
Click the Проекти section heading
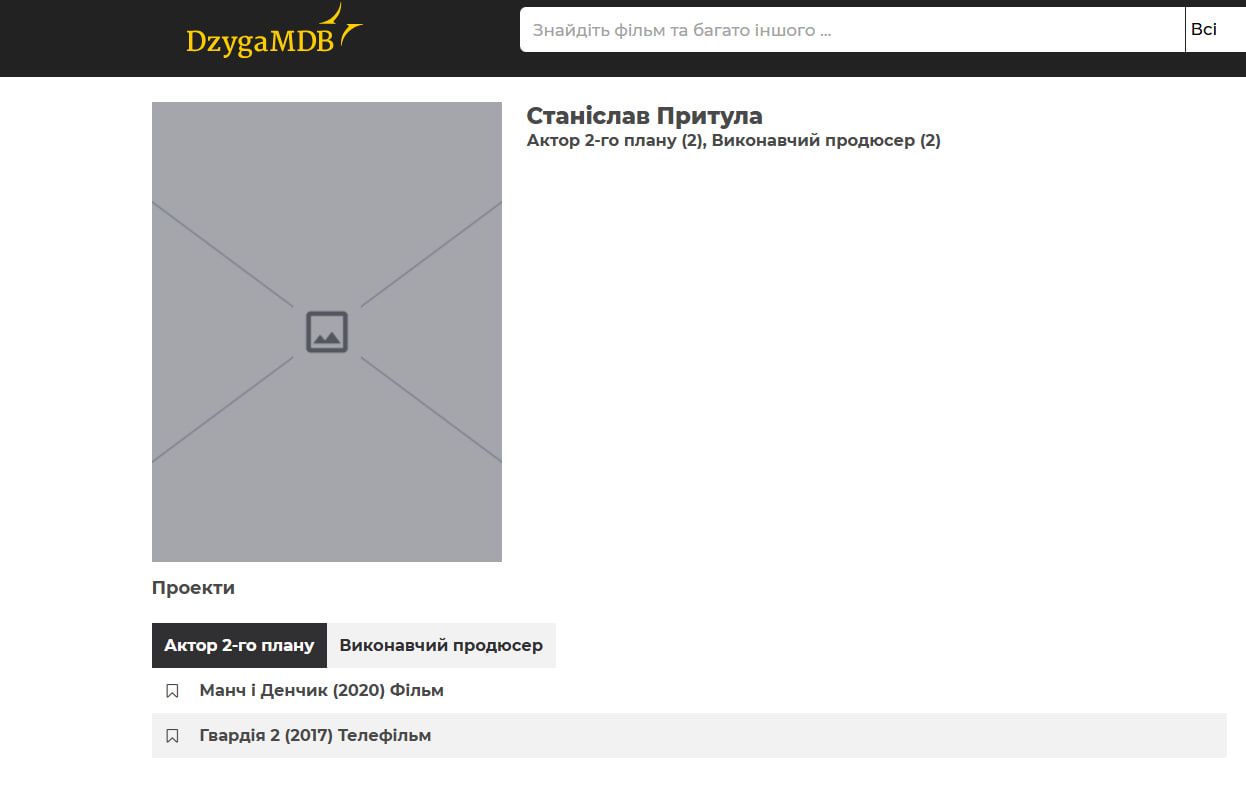click(193, 588)
